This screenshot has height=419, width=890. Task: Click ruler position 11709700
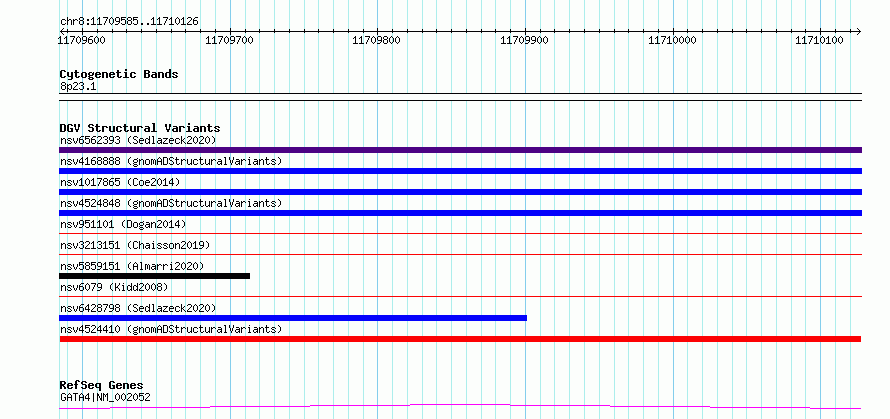(x=229, y=40)
